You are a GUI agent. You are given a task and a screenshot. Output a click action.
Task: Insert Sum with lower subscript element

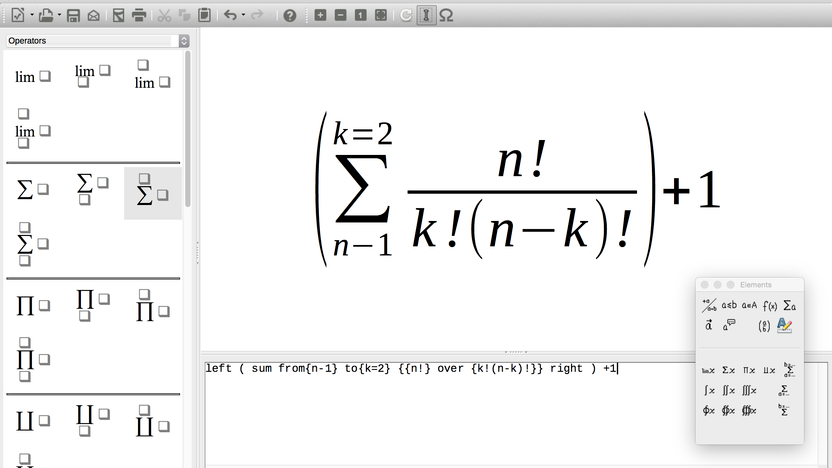coord(93,189)
